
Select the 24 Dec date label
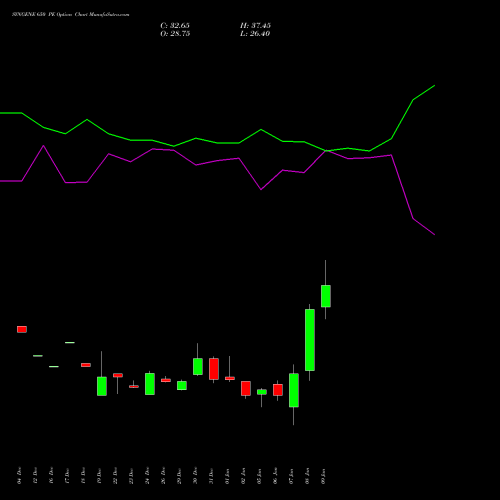point(147,475)
